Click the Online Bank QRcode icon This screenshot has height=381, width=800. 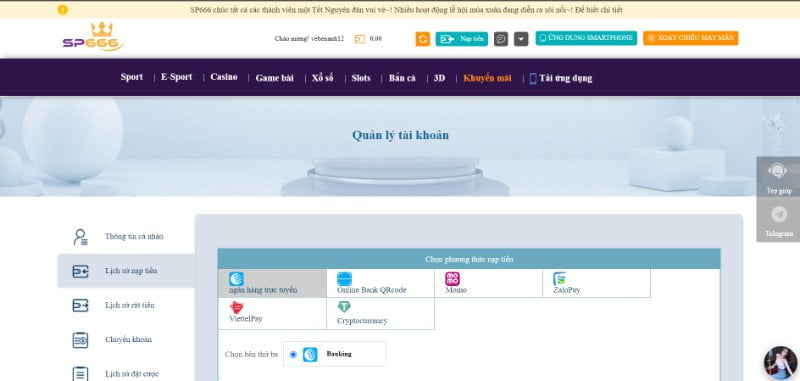tap(344, 279)
